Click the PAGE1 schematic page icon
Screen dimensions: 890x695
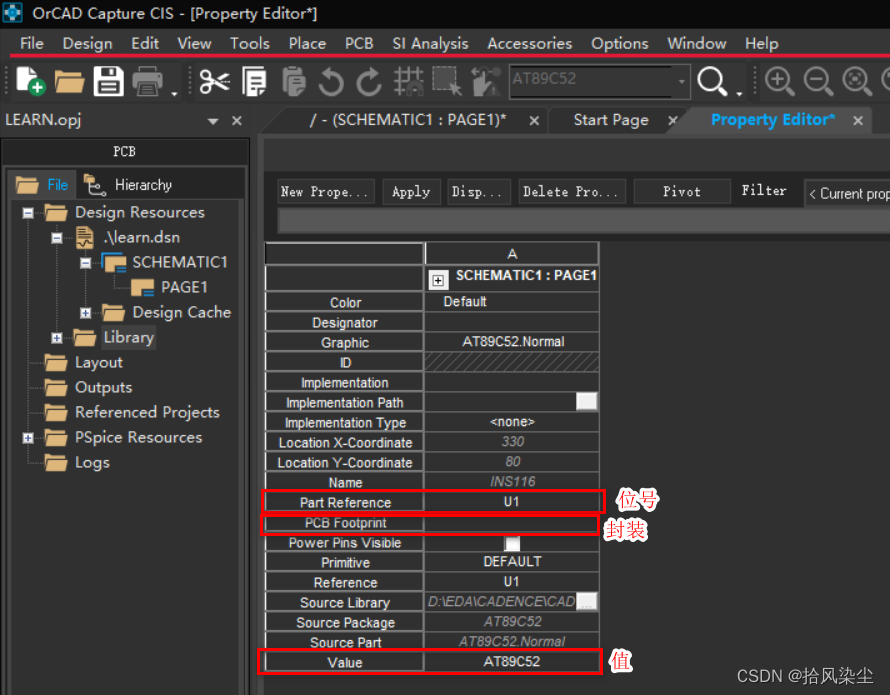click(142, 287)
